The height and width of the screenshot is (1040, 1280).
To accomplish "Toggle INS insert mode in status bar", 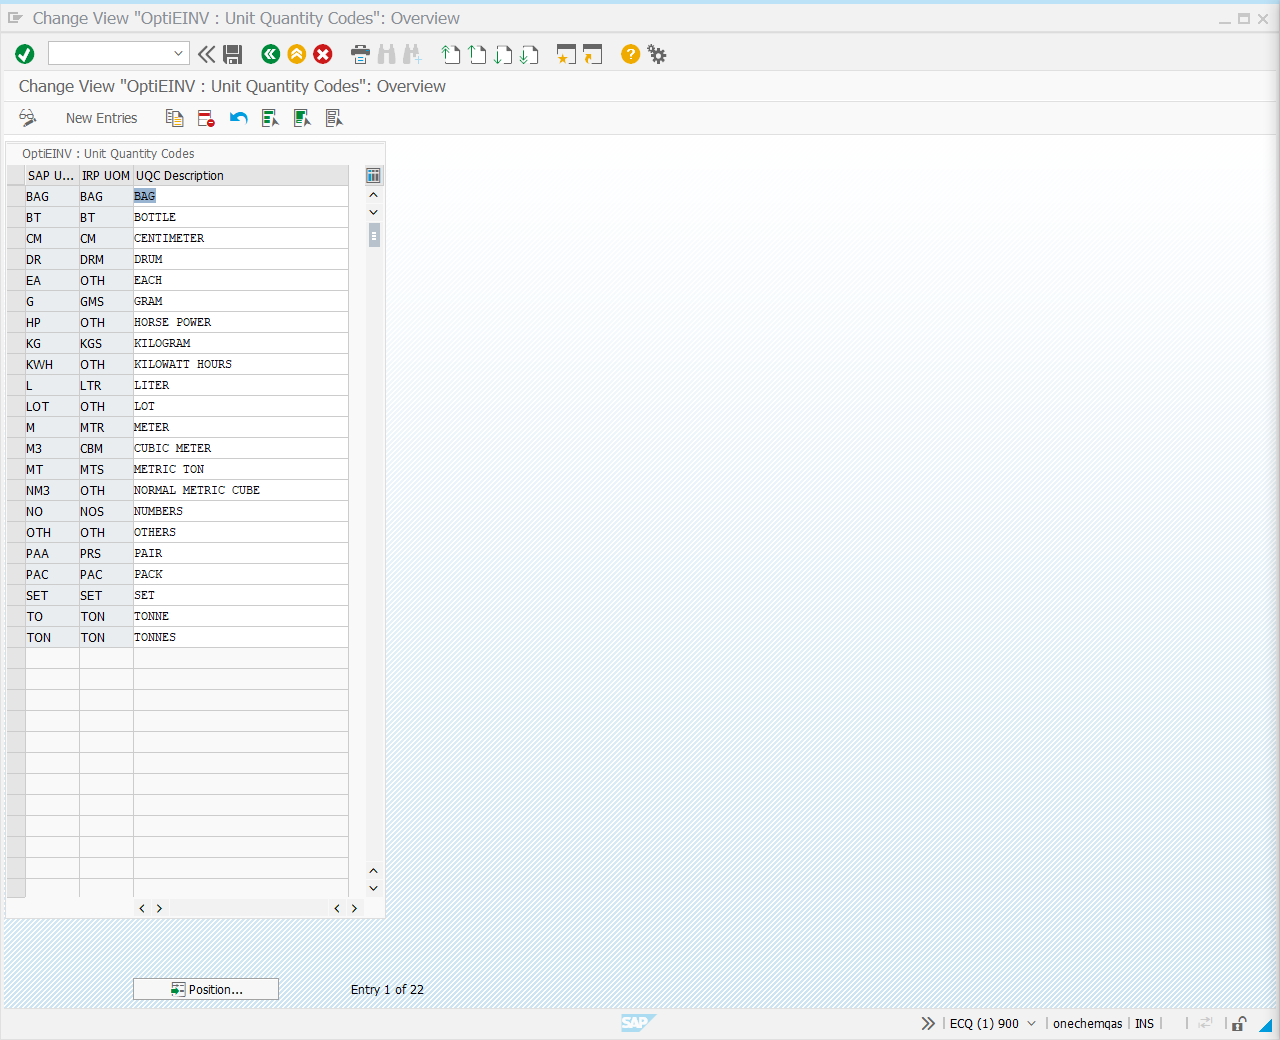I will [x=1144, y=1023].
